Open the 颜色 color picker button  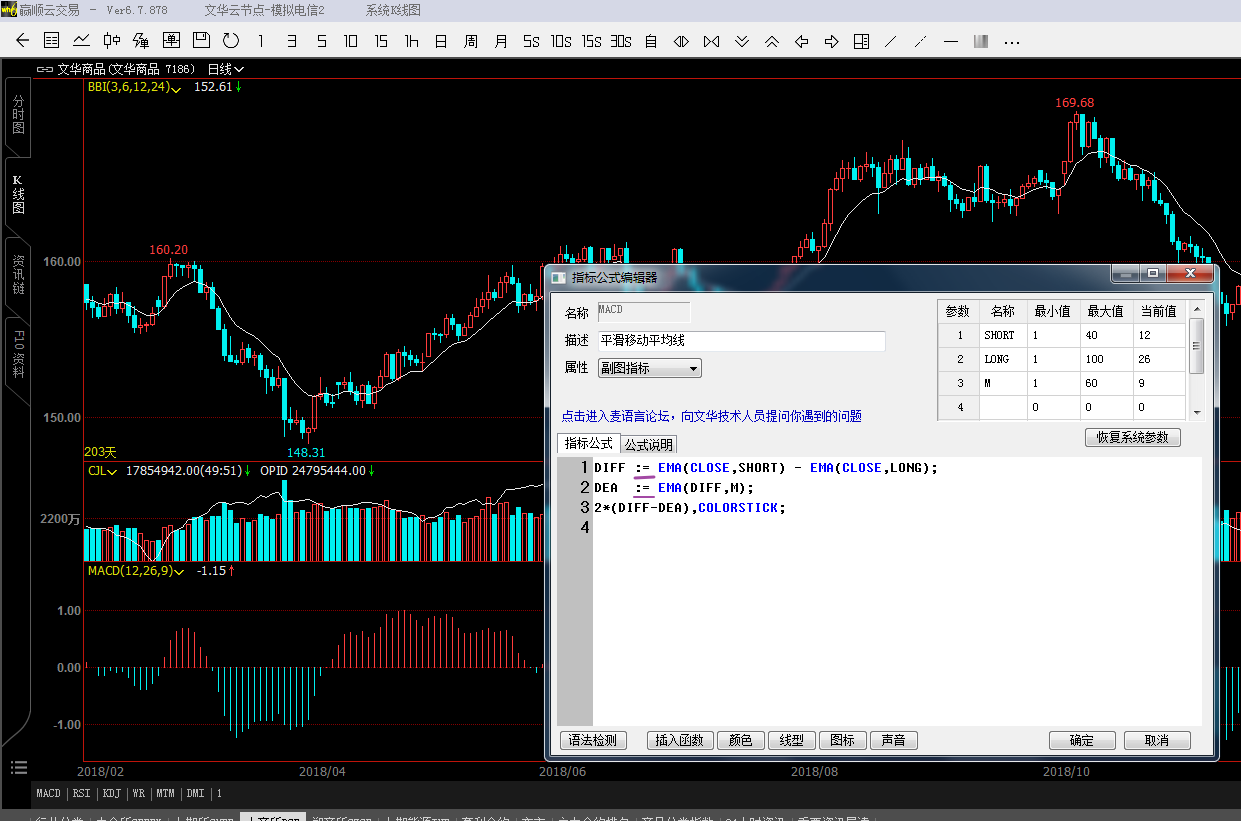pos(740,741)
